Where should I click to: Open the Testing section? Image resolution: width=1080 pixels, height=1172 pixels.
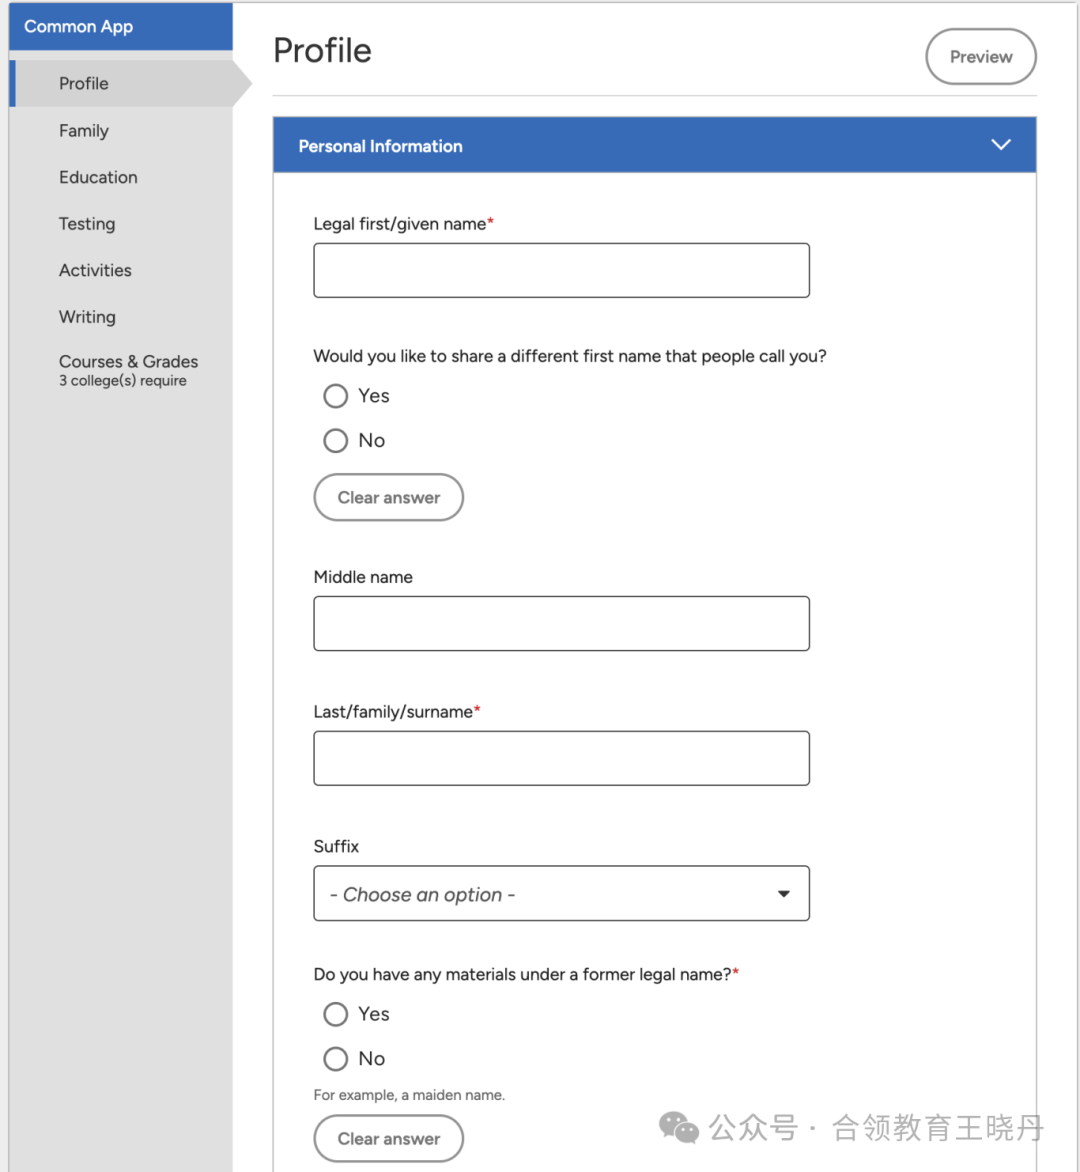point(87,223)
